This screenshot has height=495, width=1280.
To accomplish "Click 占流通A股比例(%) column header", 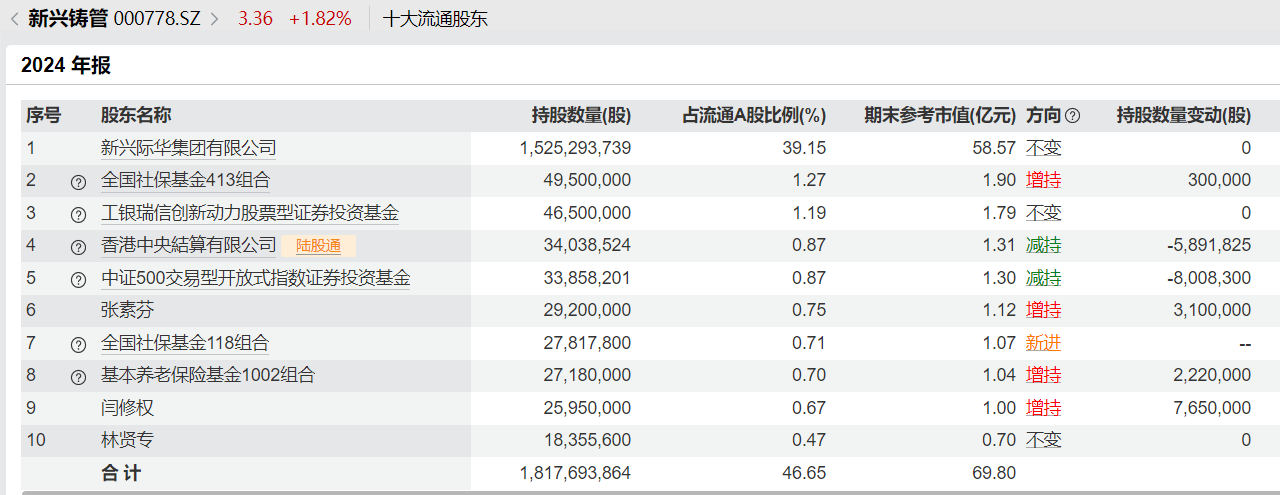I will pos(753,115).
